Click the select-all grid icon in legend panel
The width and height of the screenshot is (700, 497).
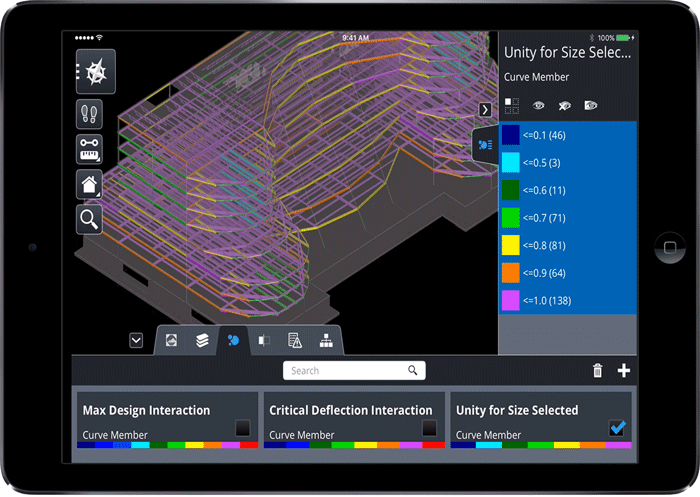(x=511, y=104)
